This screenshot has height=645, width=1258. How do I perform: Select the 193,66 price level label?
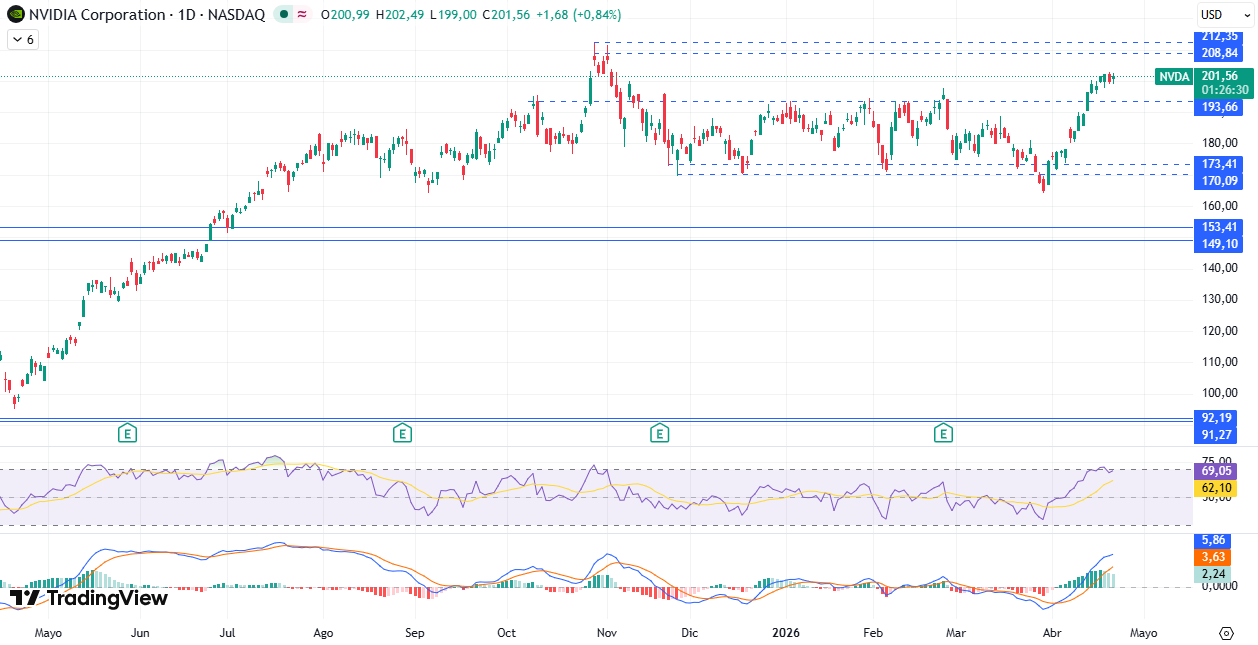pyautogui.click(x=1219, y=107)
